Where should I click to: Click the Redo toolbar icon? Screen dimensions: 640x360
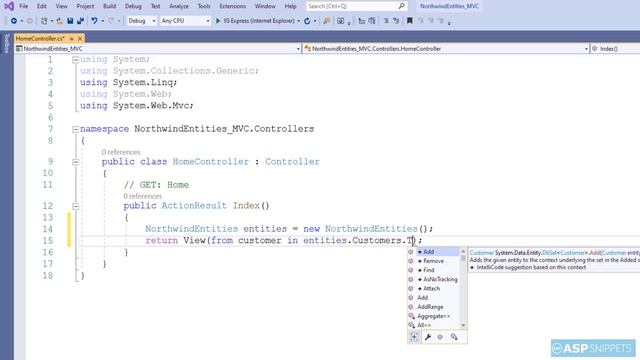(x=111, y=21)
